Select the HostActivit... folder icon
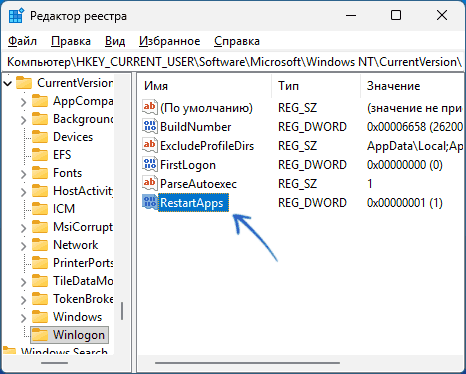Viewport: 466px width, 374px height. tap(40, 191)
